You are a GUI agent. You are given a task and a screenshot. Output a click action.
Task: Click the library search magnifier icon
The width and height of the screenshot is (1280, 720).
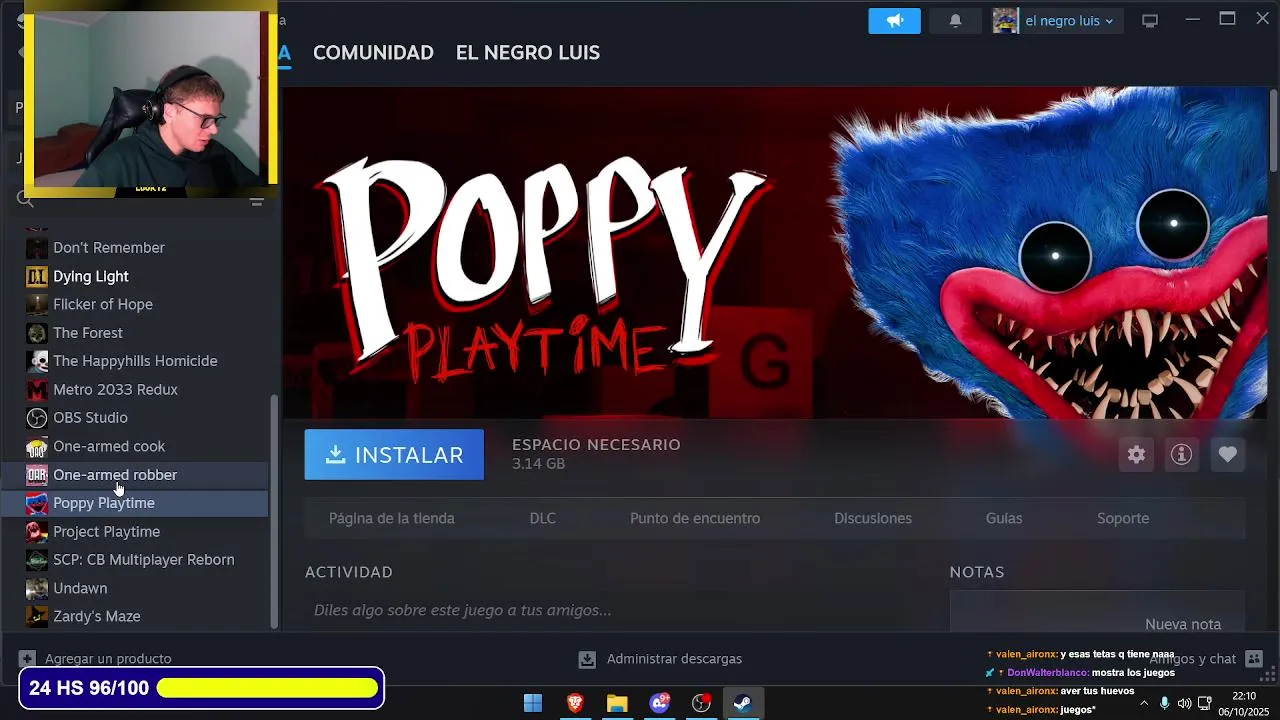[26, 200]
